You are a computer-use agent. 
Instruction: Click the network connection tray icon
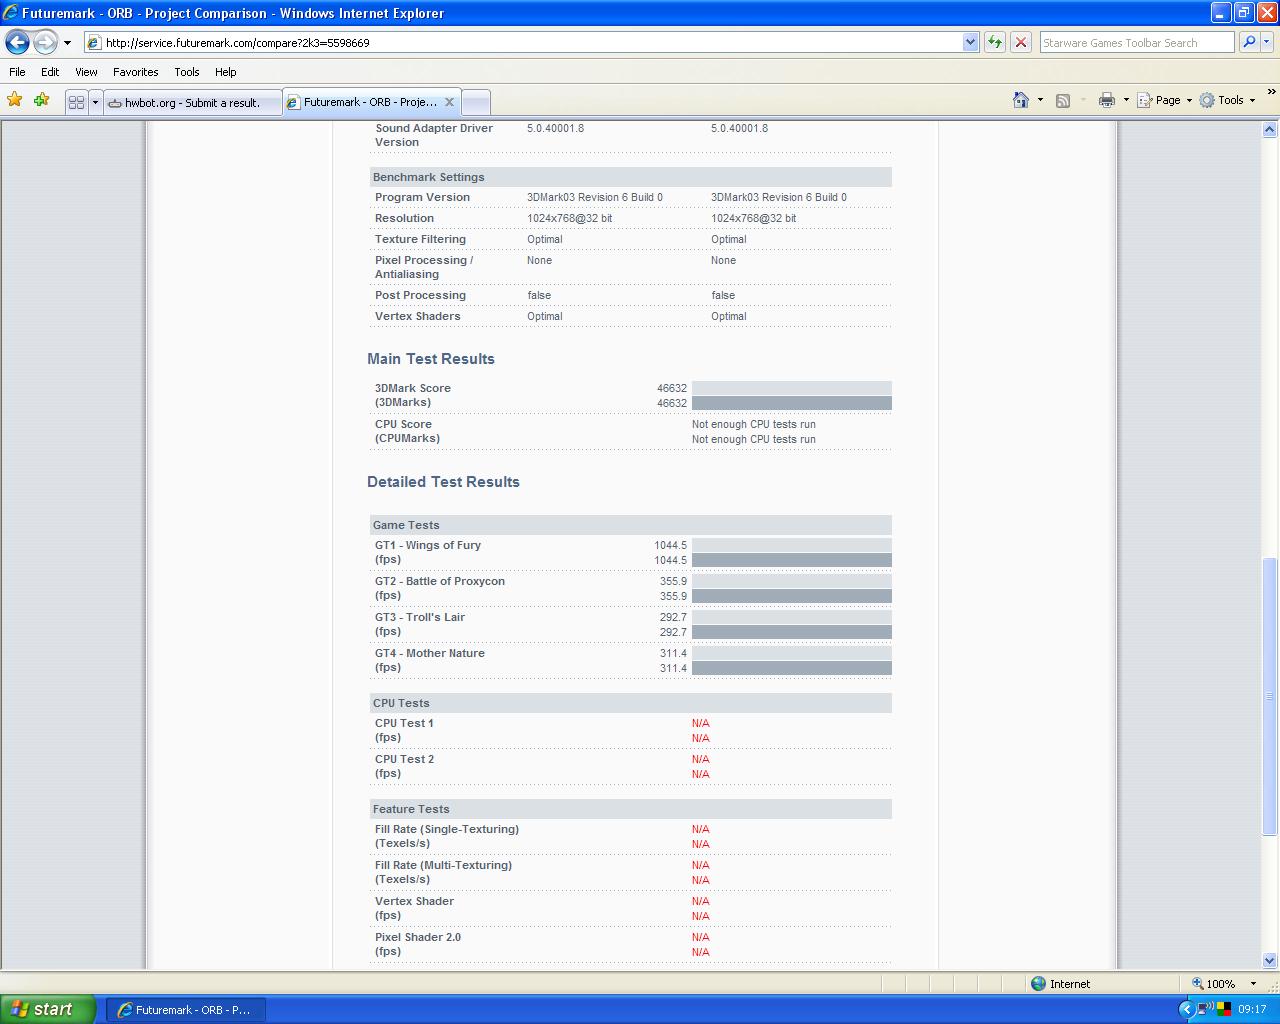coord(1205,1009)
